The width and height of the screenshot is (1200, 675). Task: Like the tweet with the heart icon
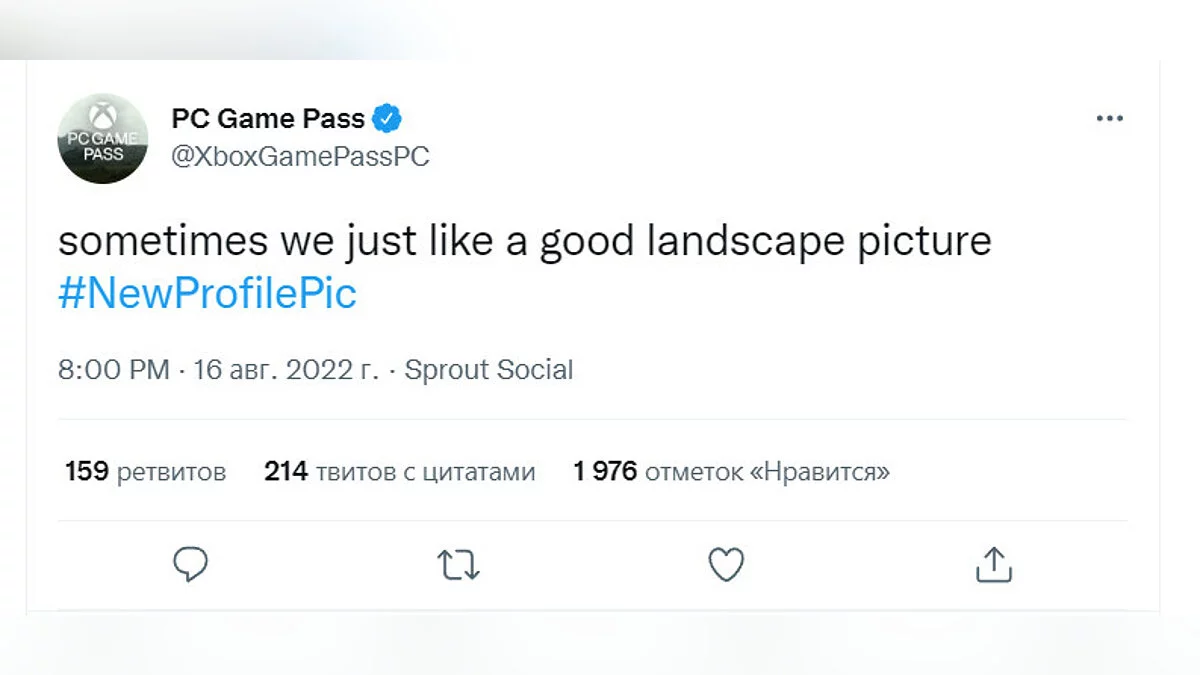pos(726,565)
